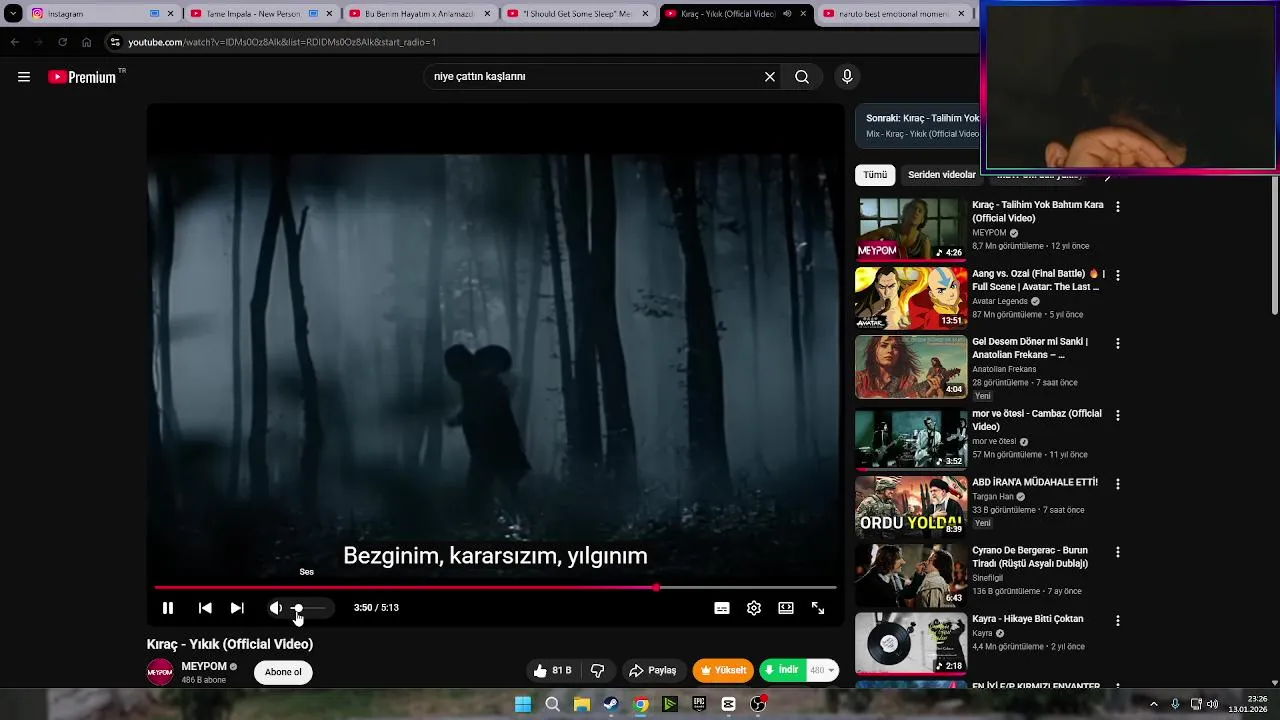Open the MEYPOM channel avatar
This screenshot has height=720, width=1280.
click(160, 672)
